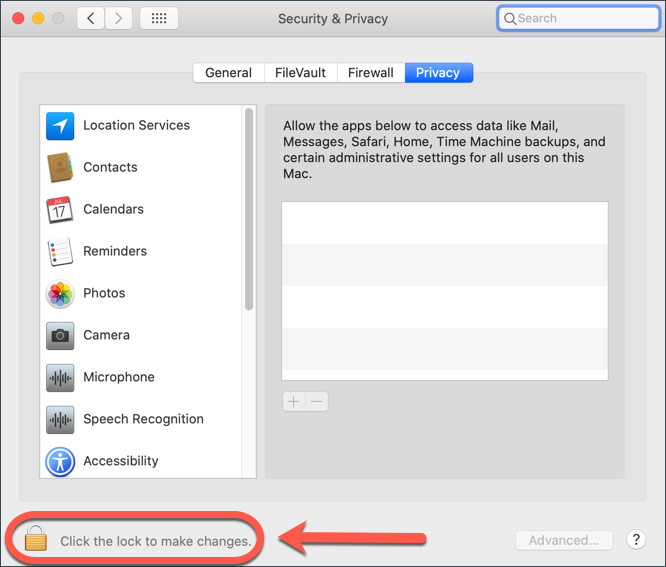Image resolution: width=666 pixels, height=567 pixels.
Task: Select "Reminders" label in the list
Action: (x=115, y=251)
